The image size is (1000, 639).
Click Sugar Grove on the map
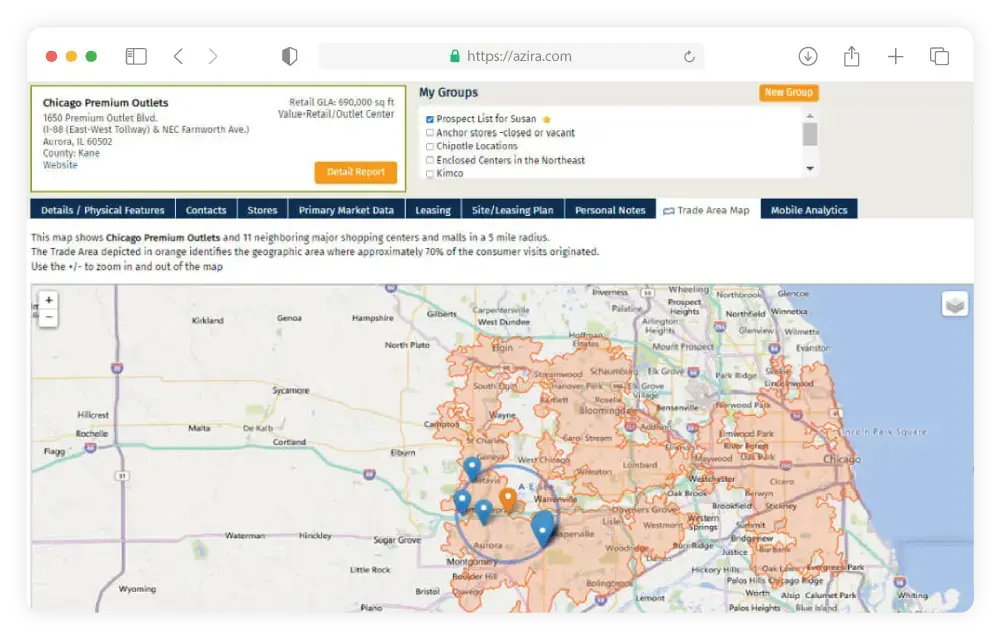(x=397, y=540)
